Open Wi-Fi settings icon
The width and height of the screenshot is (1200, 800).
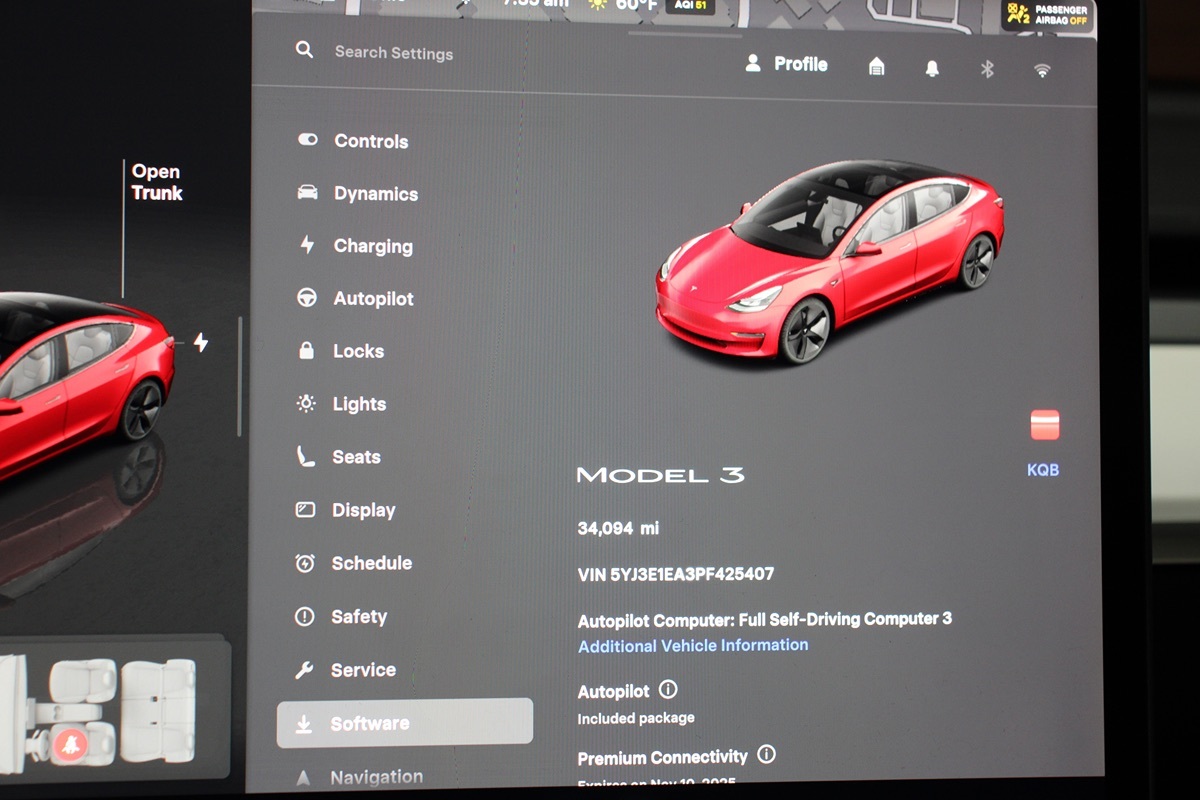(1042, 70)
